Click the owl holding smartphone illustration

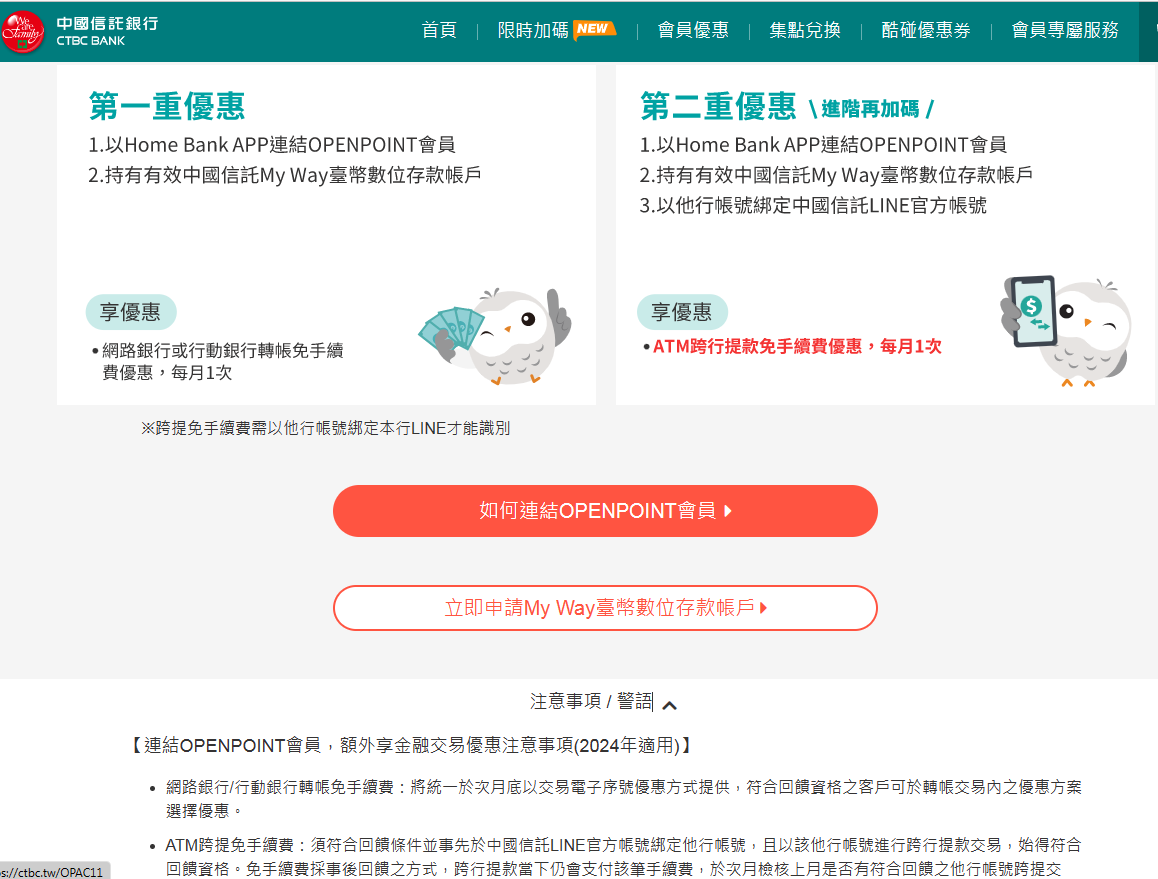tap(1066, 329)
